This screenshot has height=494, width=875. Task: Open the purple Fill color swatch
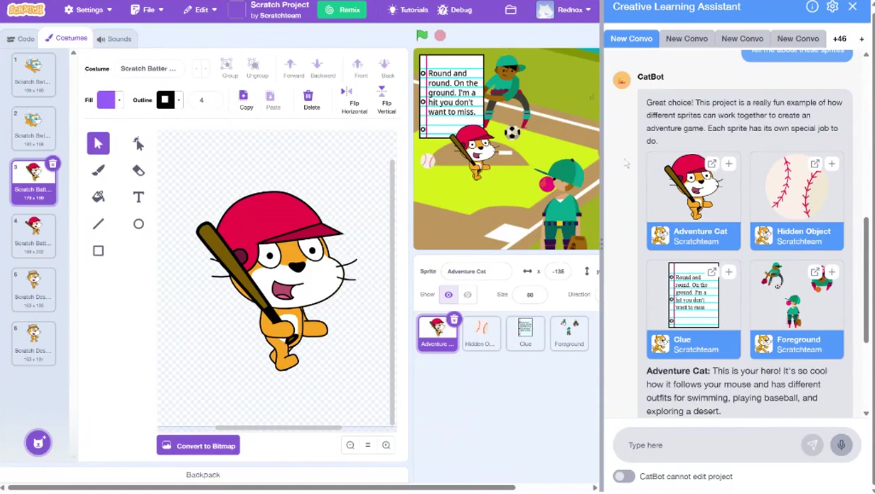pos(106,100)
